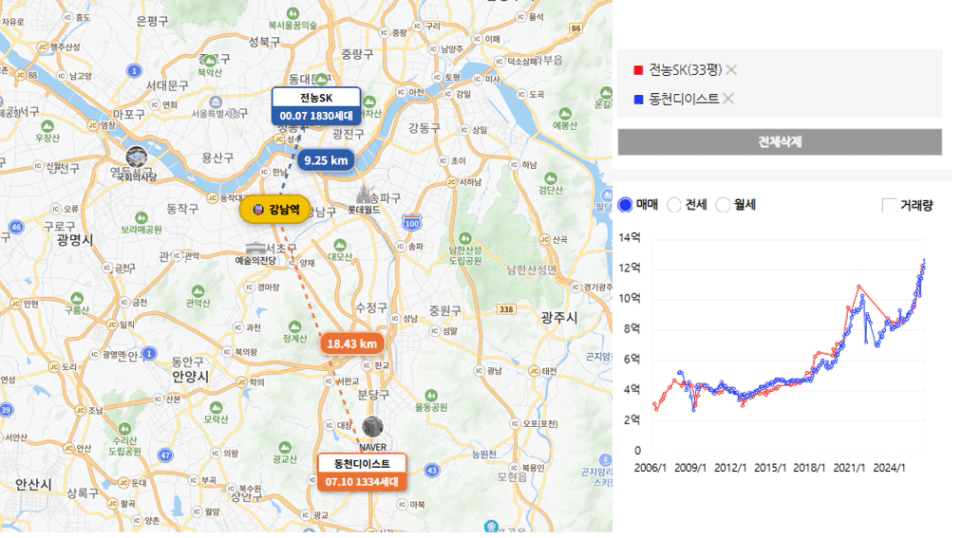Click the 관악산 mountain icon

198,291
